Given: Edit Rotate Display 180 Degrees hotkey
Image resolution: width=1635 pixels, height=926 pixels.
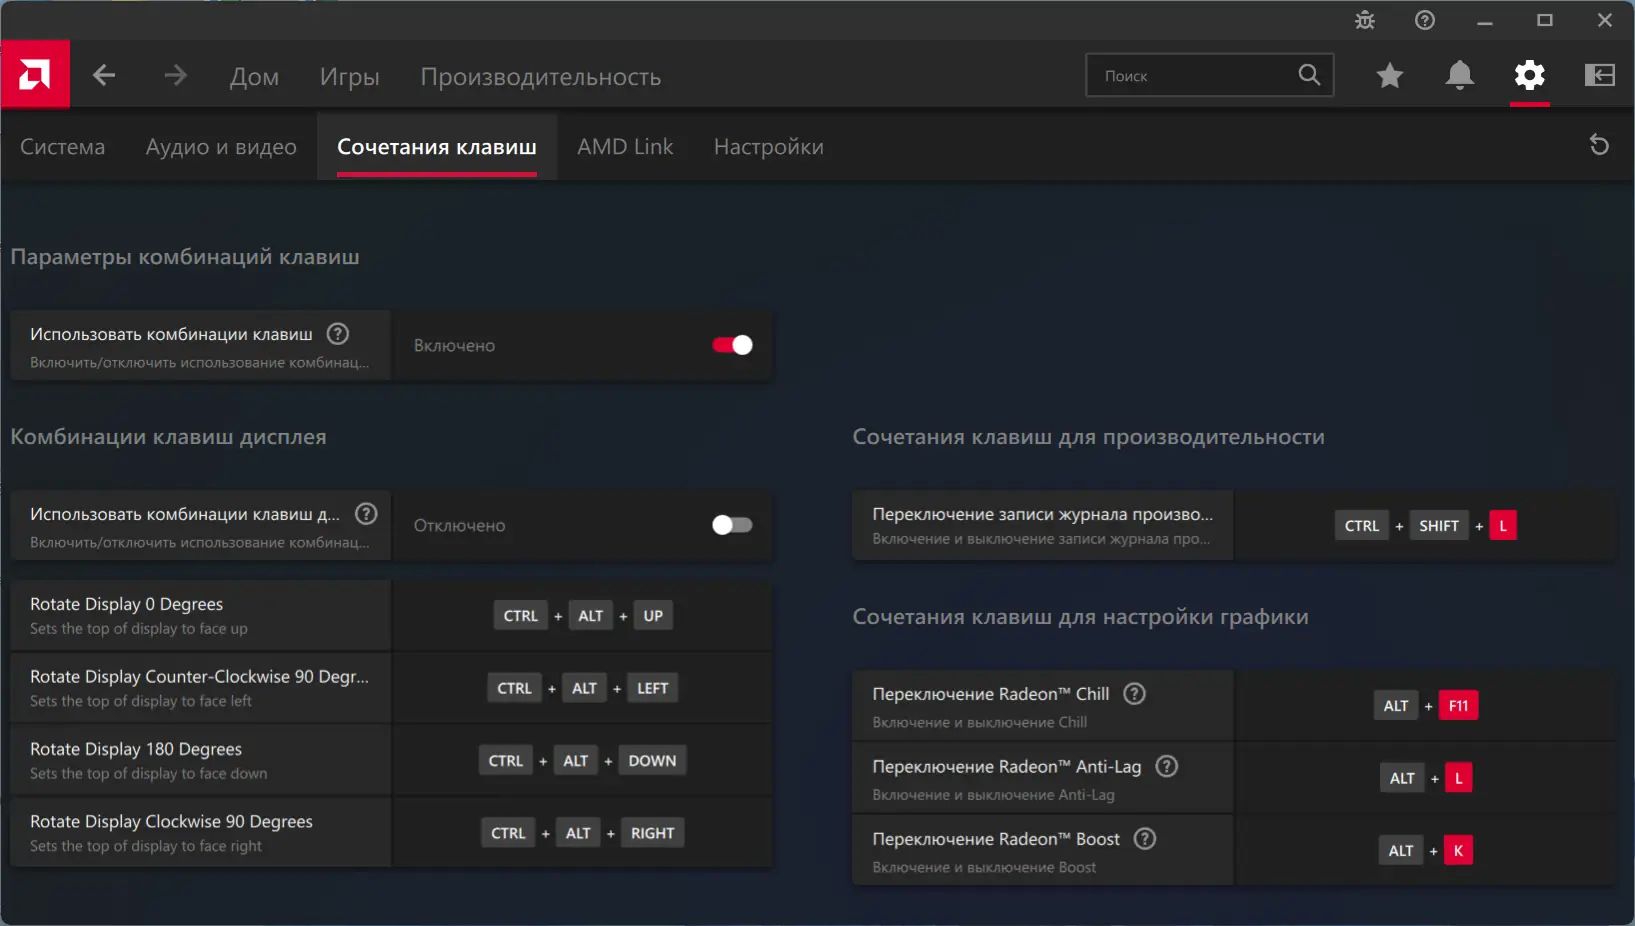Looking at the screenshot, I should pos(583,761).
